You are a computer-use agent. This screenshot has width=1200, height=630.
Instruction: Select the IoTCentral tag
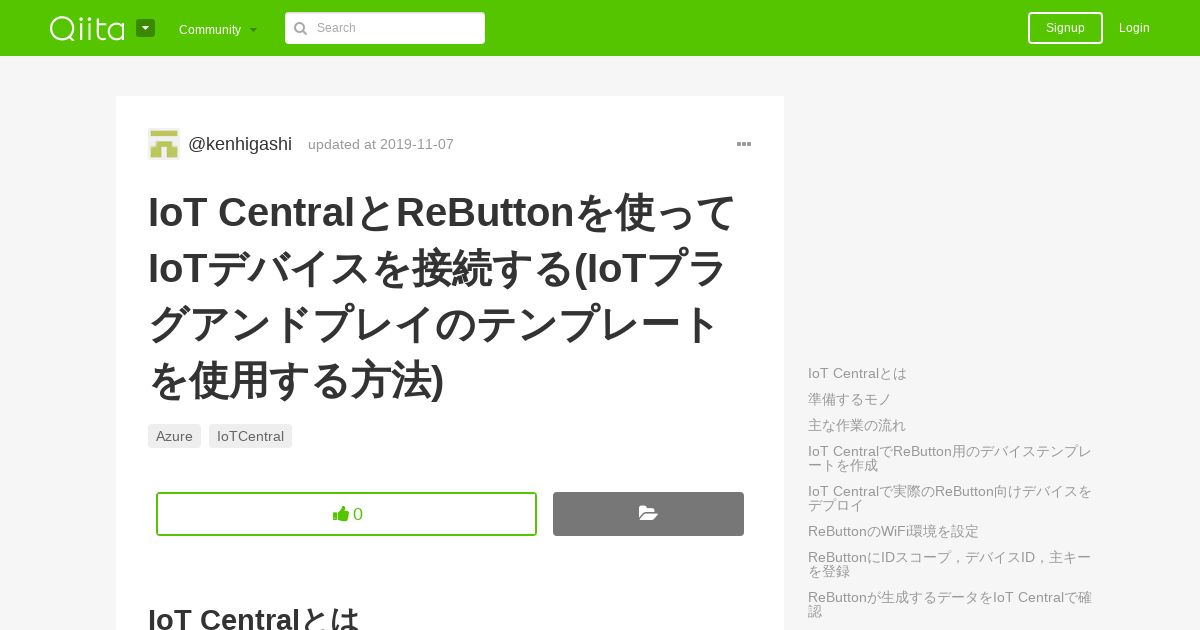(x=250, y=436)
